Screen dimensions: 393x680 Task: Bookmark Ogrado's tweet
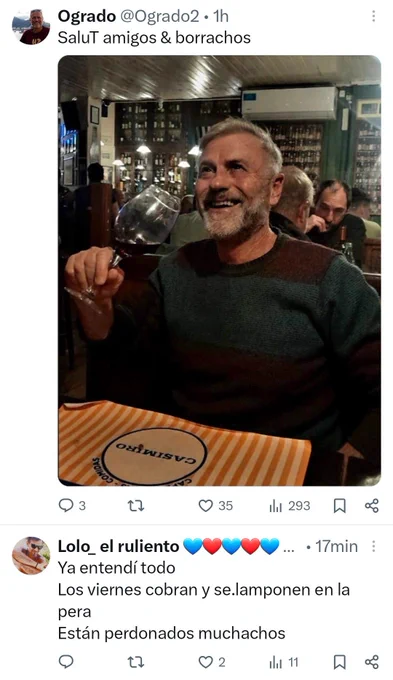pos(340,505)
